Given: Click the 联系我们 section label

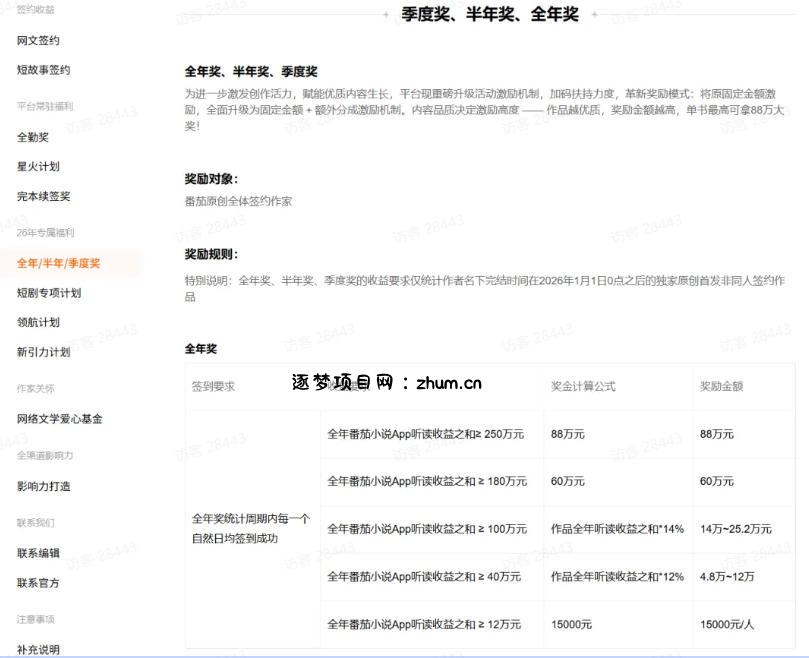Looking at the screenshot, I should [x=36, y=523].
